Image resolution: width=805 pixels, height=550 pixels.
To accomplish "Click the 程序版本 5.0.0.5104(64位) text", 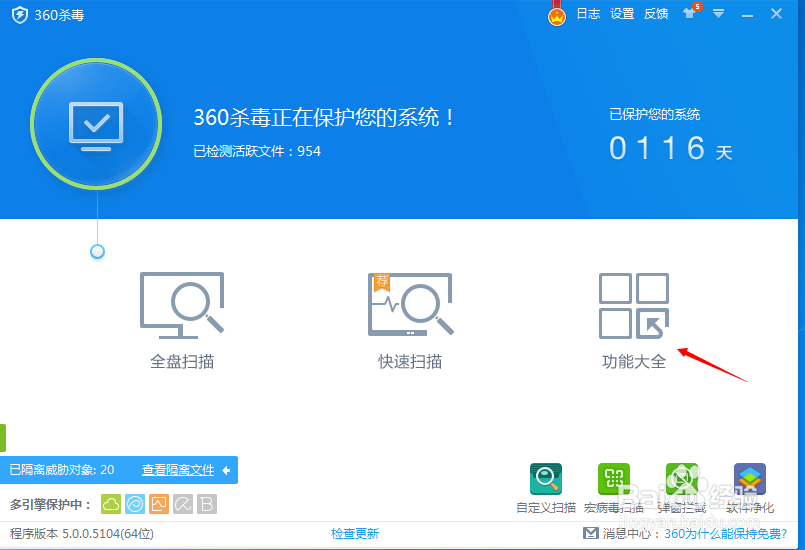I will tap(82, 534).
